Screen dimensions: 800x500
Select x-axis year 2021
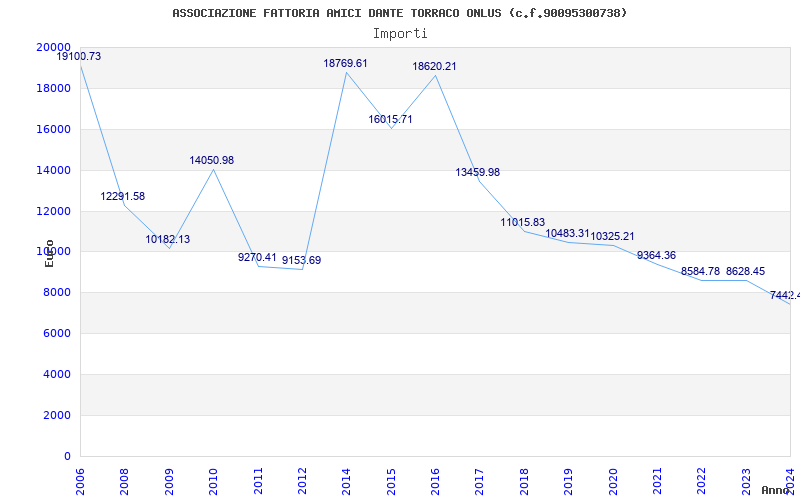click(657, 481)
